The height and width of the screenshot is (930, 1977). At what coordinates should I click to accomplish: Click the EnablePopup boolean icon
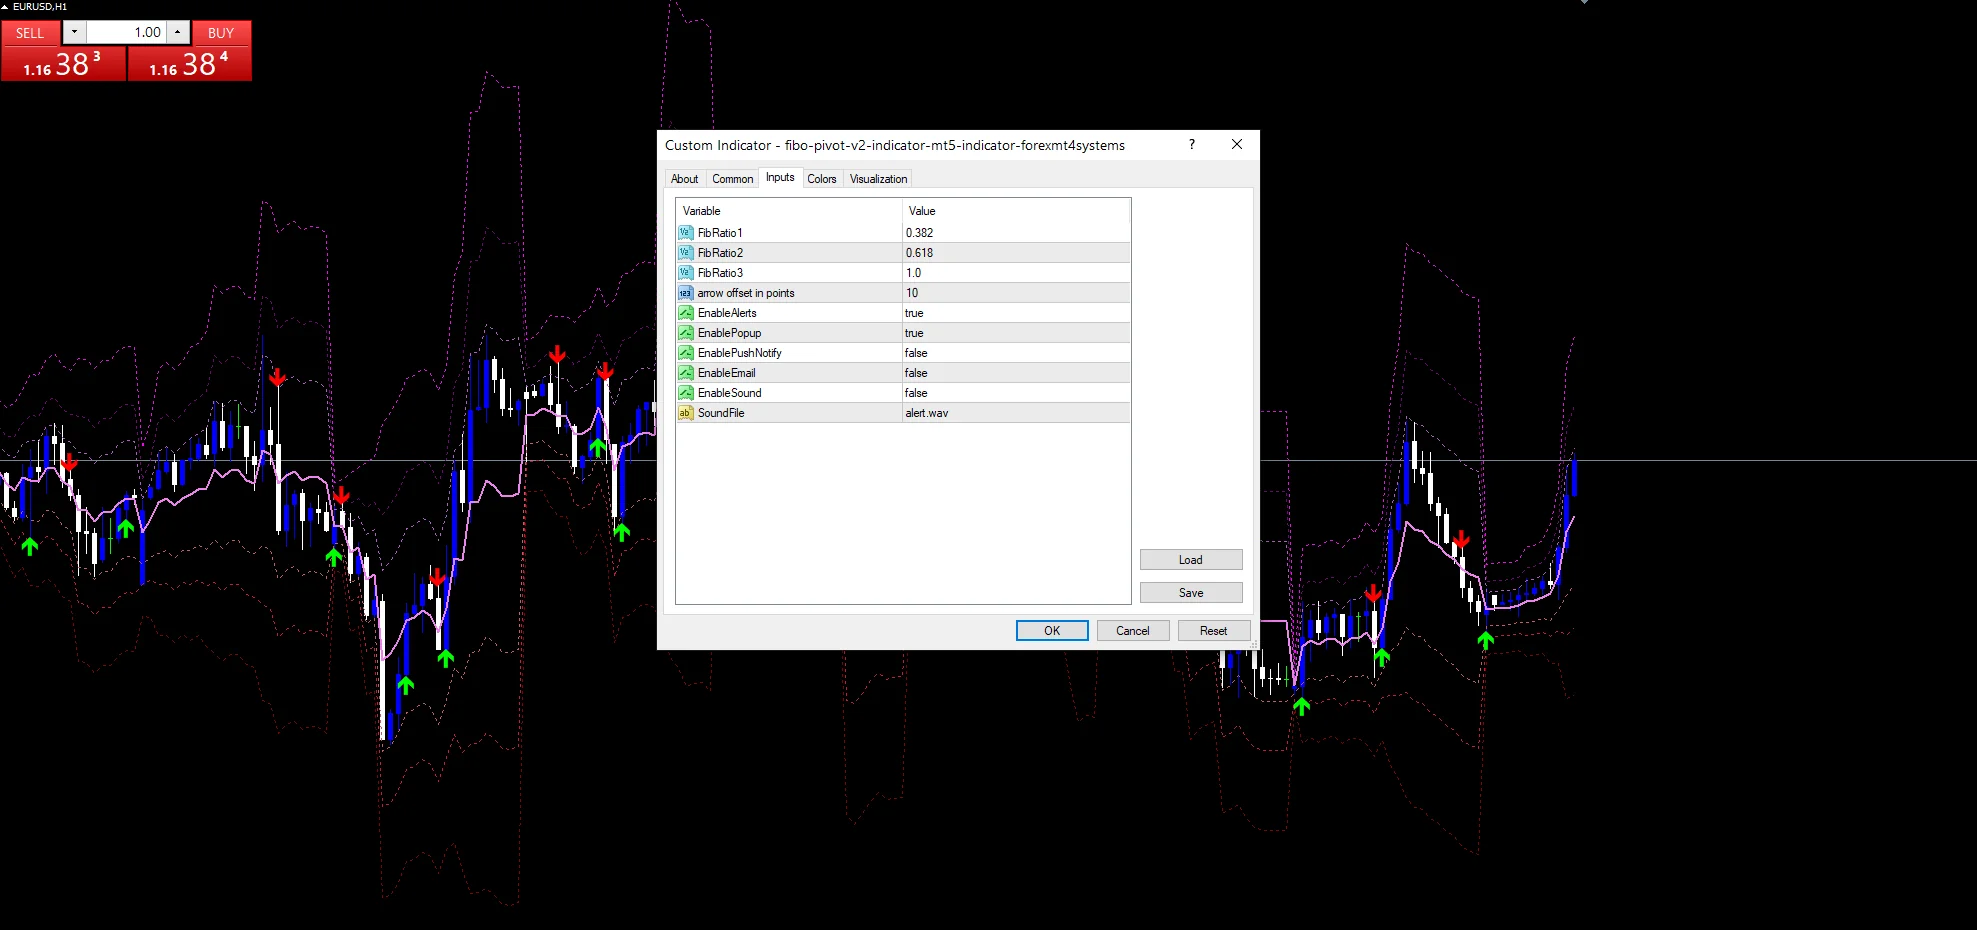(x=685, y=333)
